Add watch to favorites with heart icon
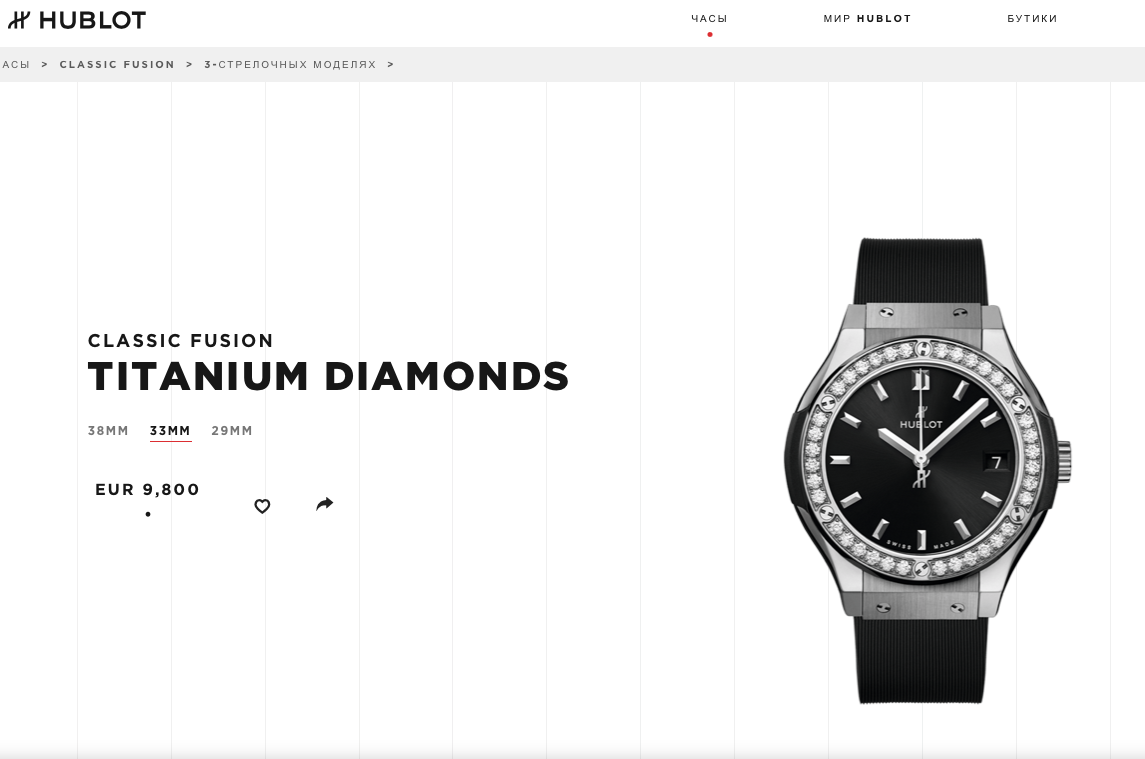 262,506
